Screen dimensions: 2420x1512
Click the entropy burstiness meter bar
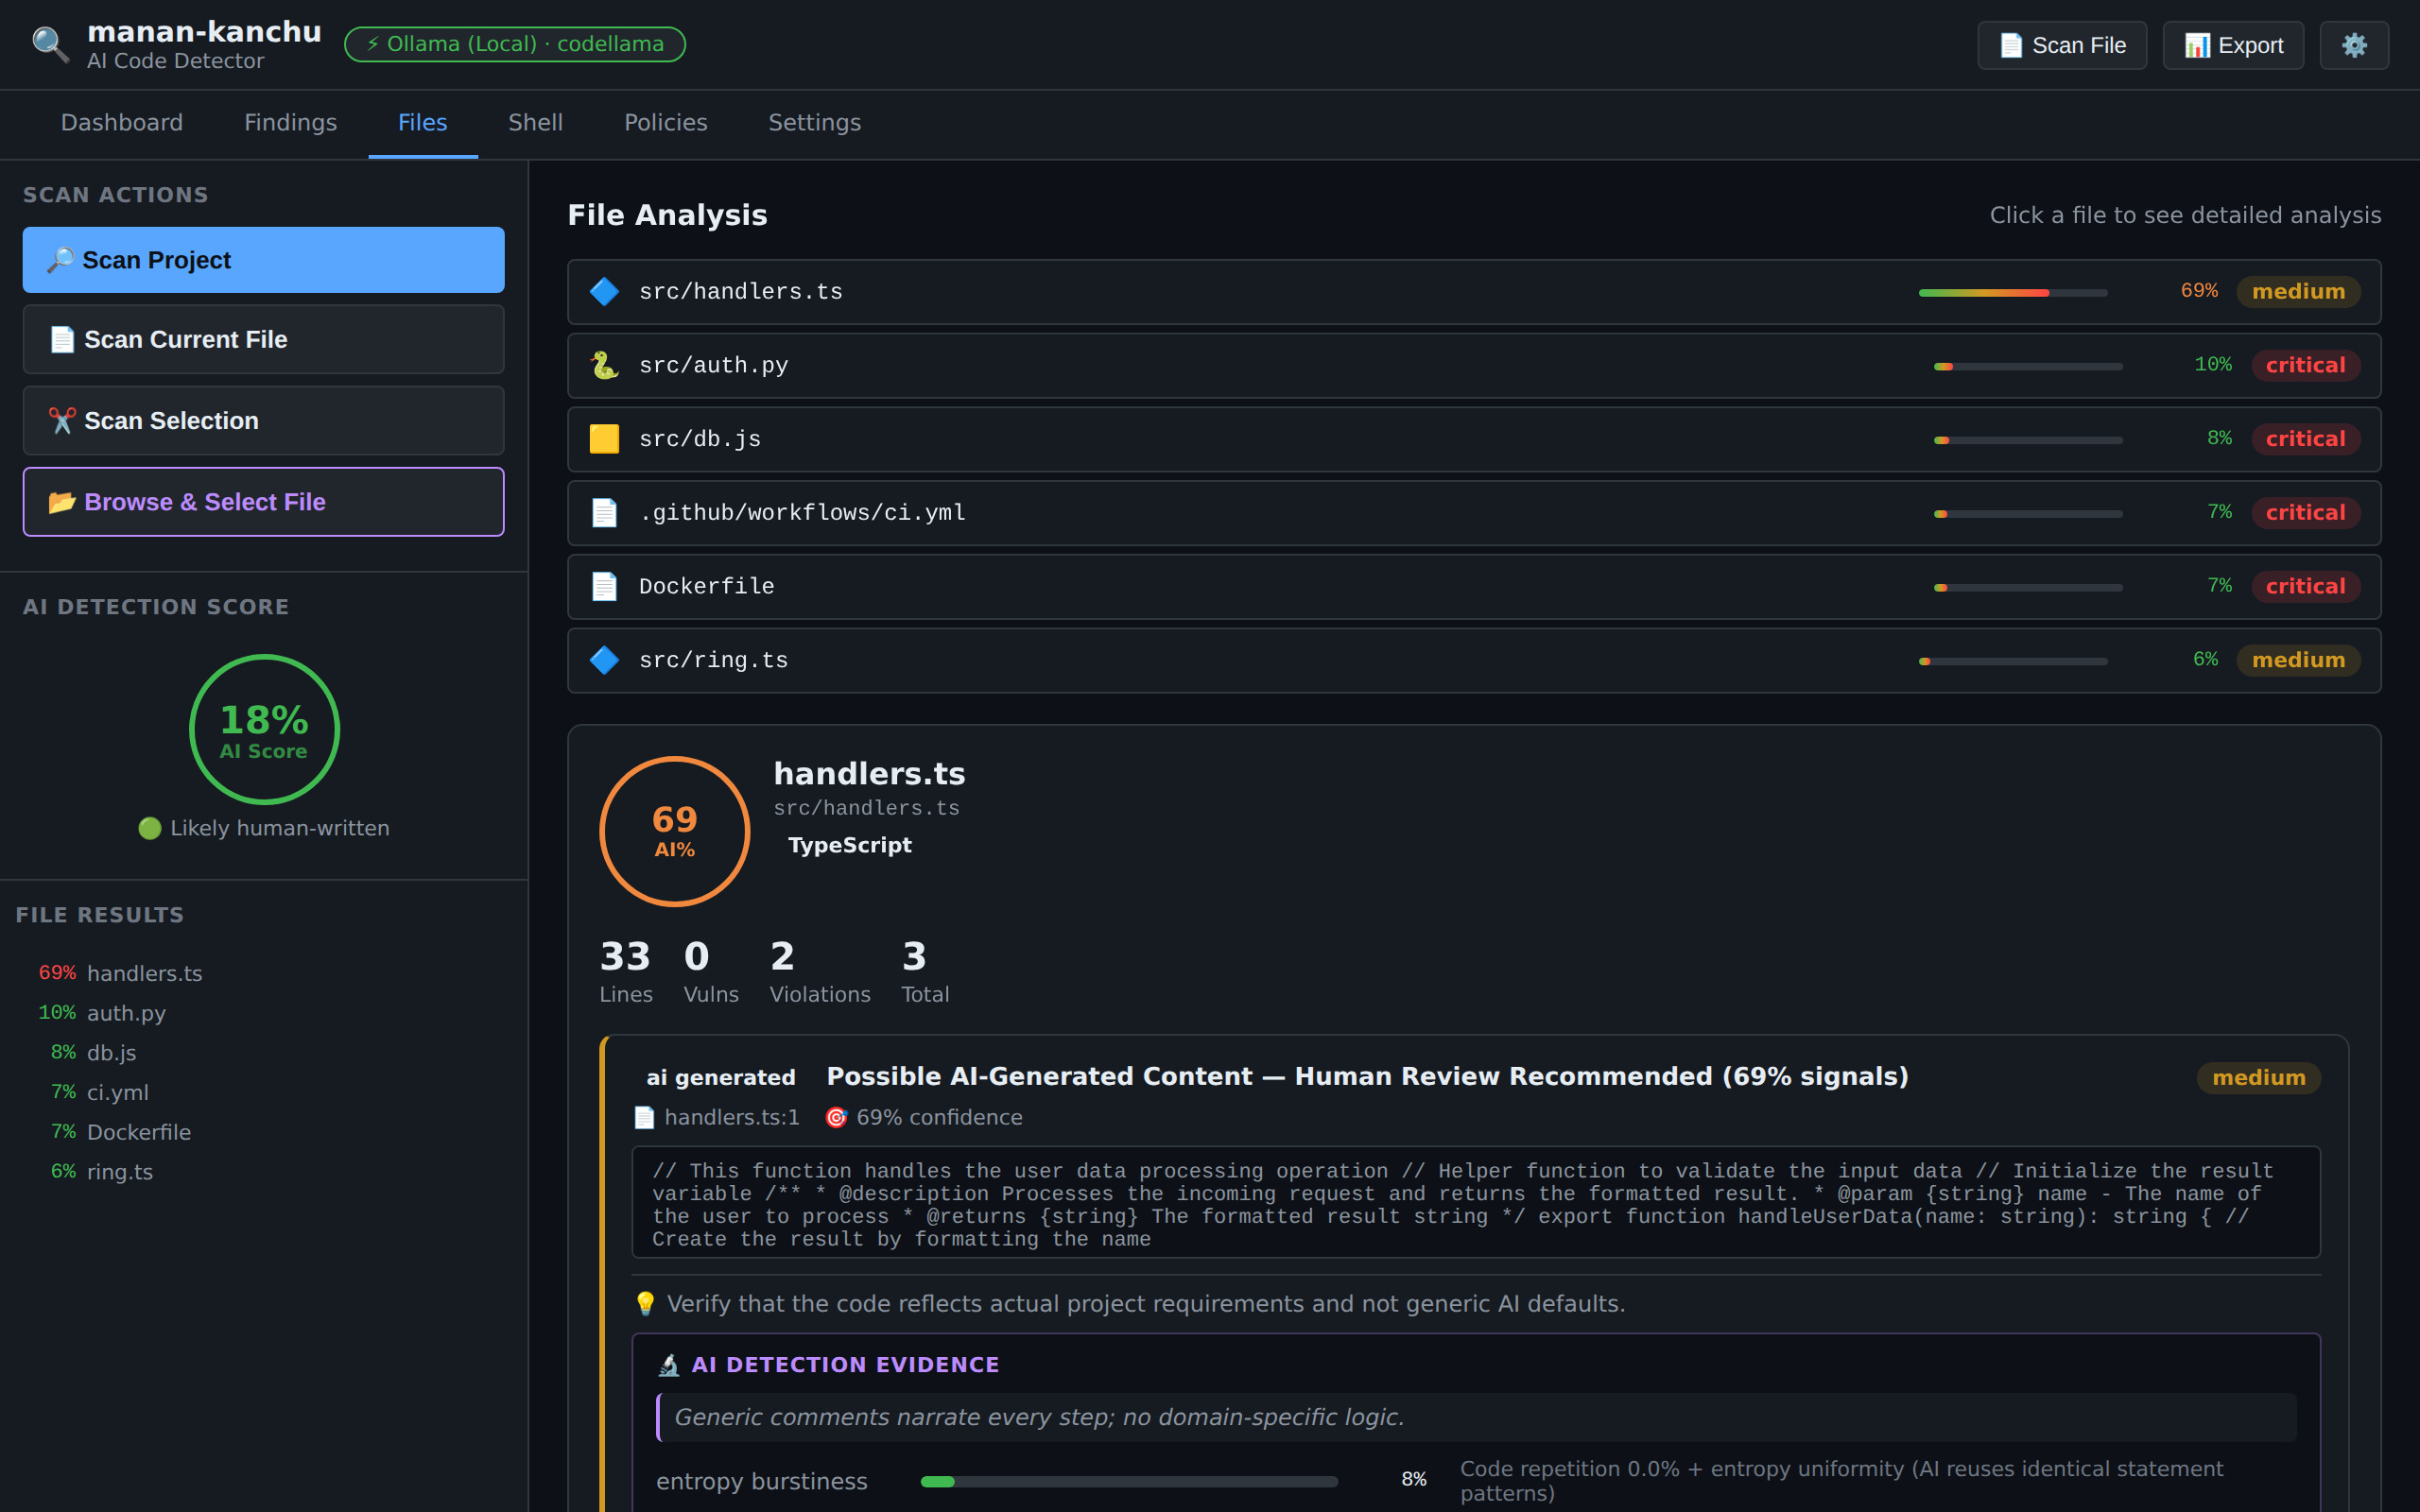coord(1129,1481)
